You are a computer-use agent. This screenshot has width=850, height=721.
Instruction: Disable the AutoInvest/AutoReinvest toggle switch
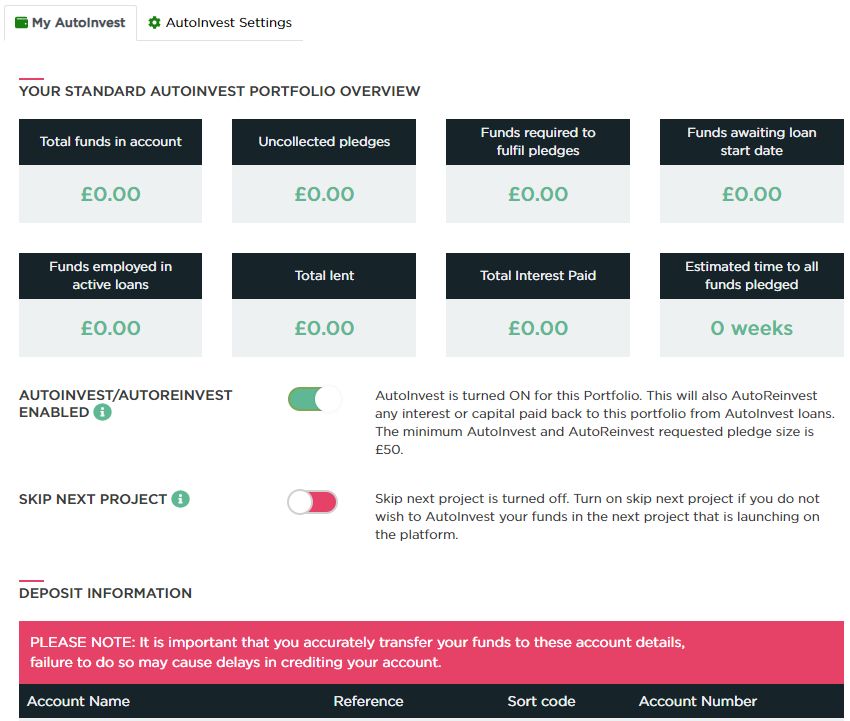314,400
